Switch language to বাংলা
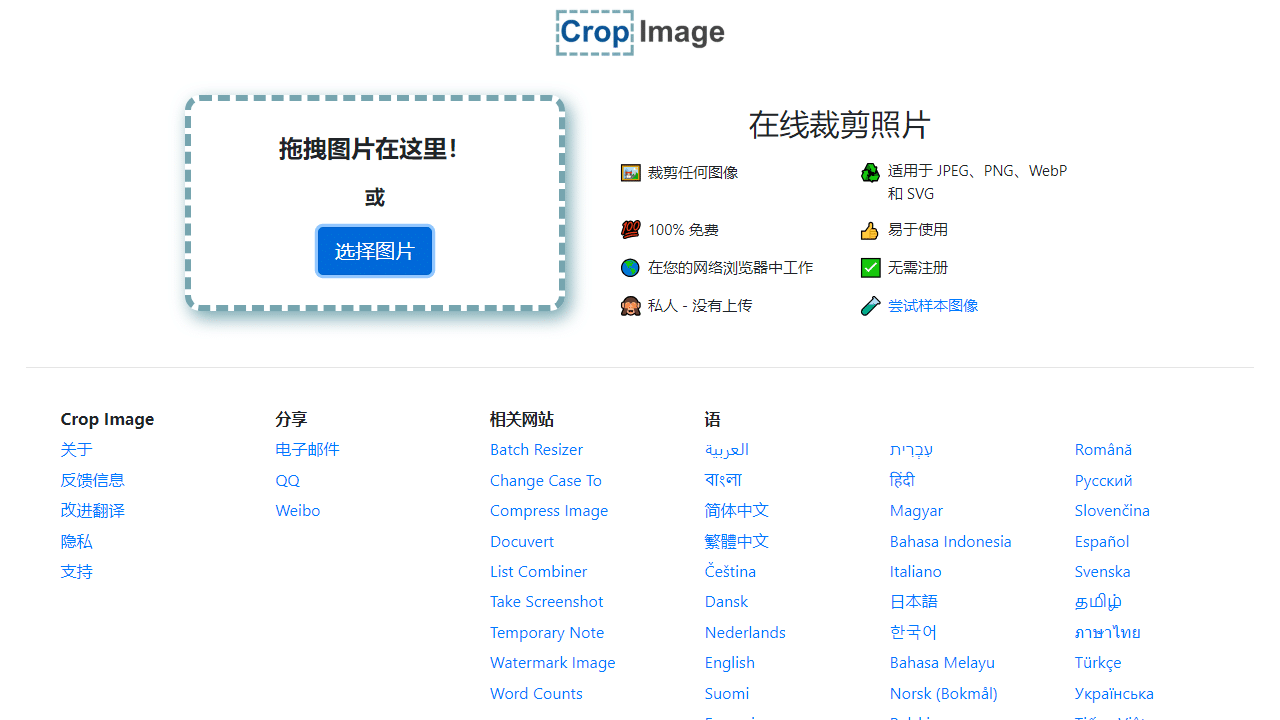The height and width of the screenshot is (720, 1280). tap(723, 480)
